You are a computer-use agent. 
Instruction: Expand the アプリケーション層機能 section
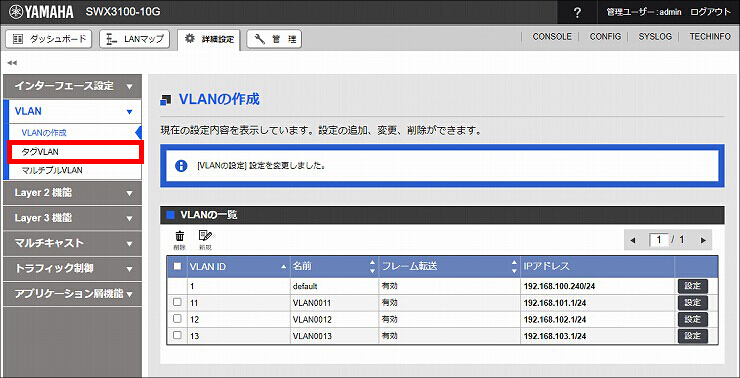[72, 294]
